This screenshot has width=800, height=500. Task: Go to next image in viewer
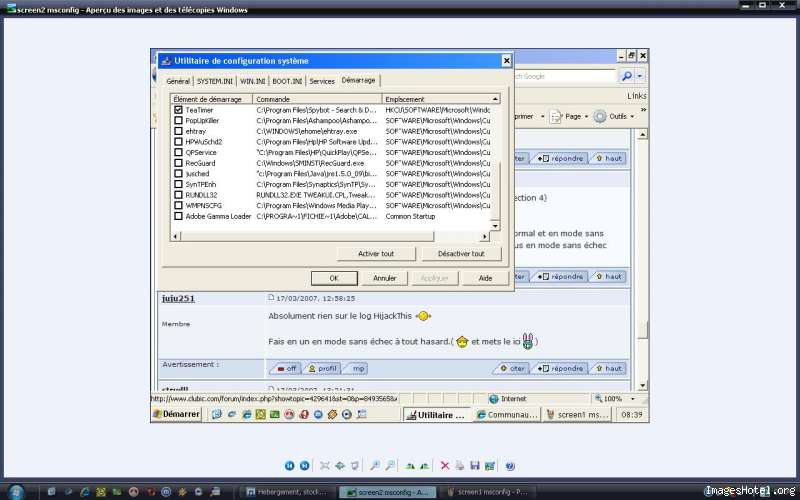point(305,465)
